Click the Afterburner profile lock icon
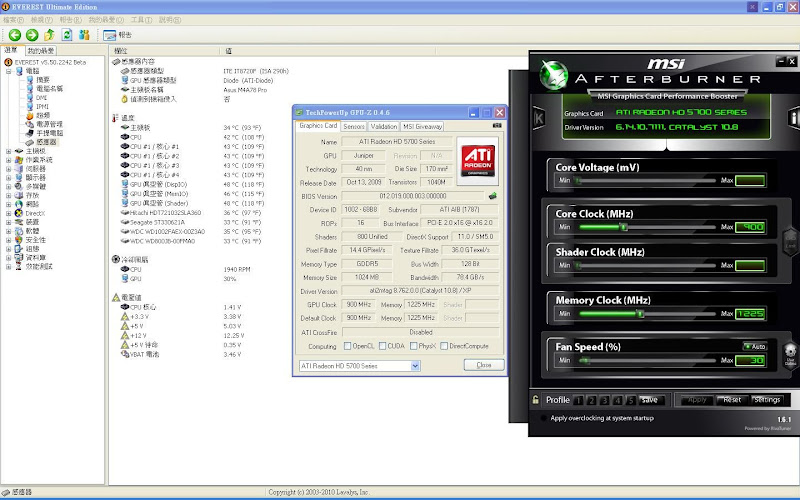The width and height of the screenshot is (800, 500). 535,399
